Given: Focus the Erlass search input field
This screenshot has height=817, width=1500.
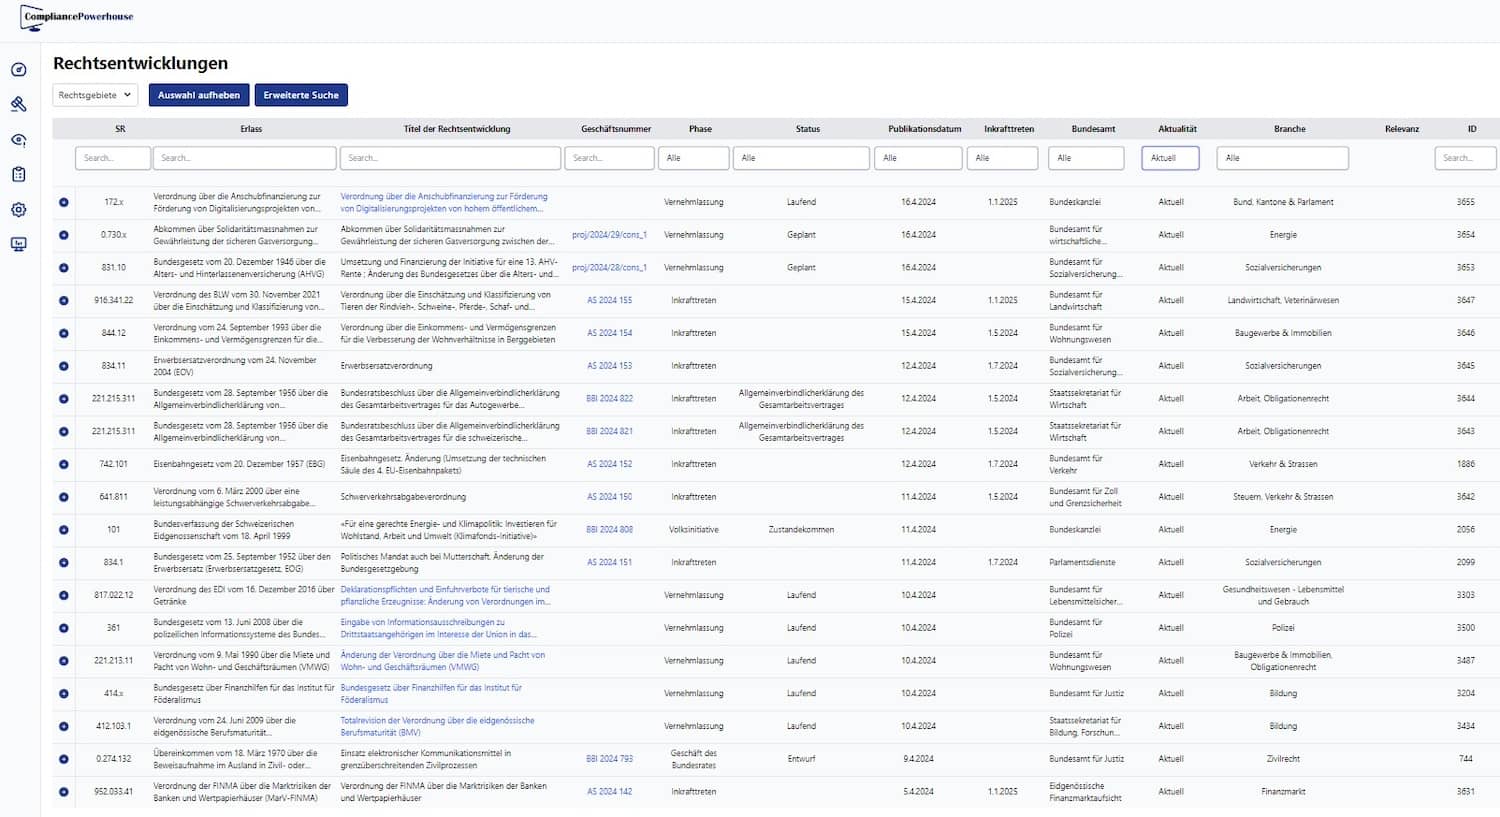Looking at the screenshot, I should [x=245, y=158].
